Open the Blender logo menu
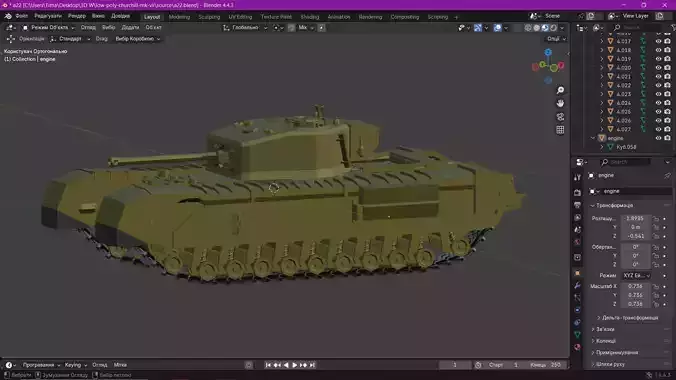 8,16
